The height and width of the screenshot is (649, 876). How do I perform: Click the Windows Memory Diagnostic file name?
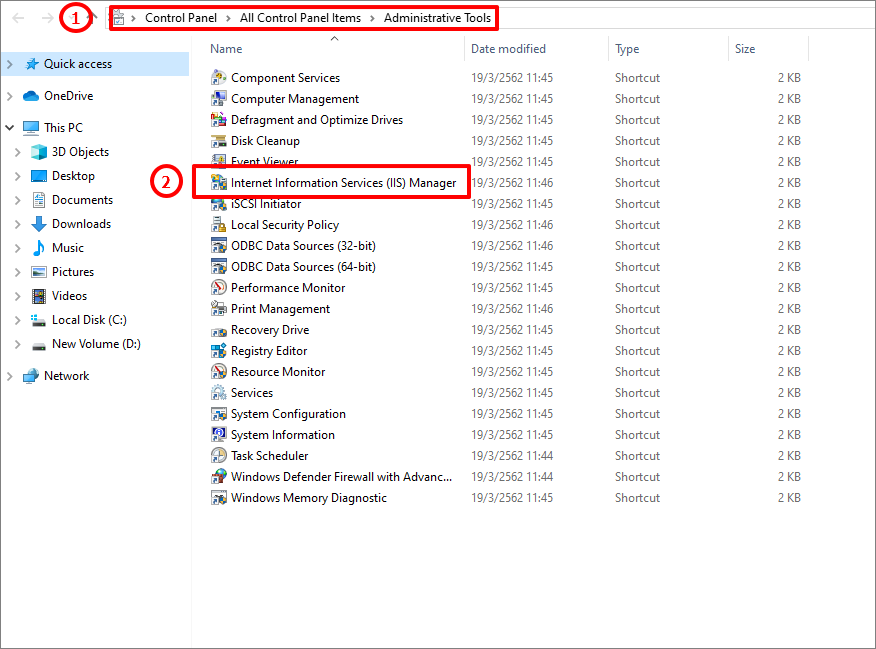[309, 498]
